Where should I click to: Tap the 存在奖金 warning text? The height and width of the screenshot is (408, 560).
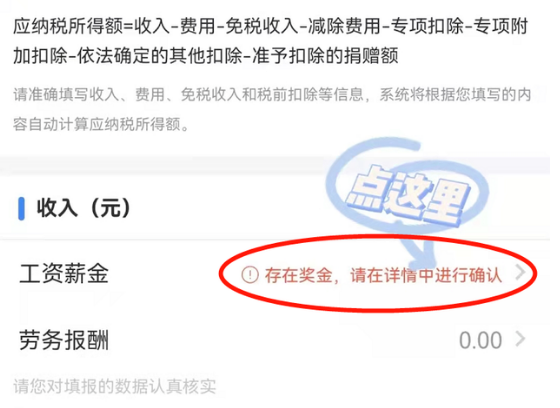(x=299, y=275)
